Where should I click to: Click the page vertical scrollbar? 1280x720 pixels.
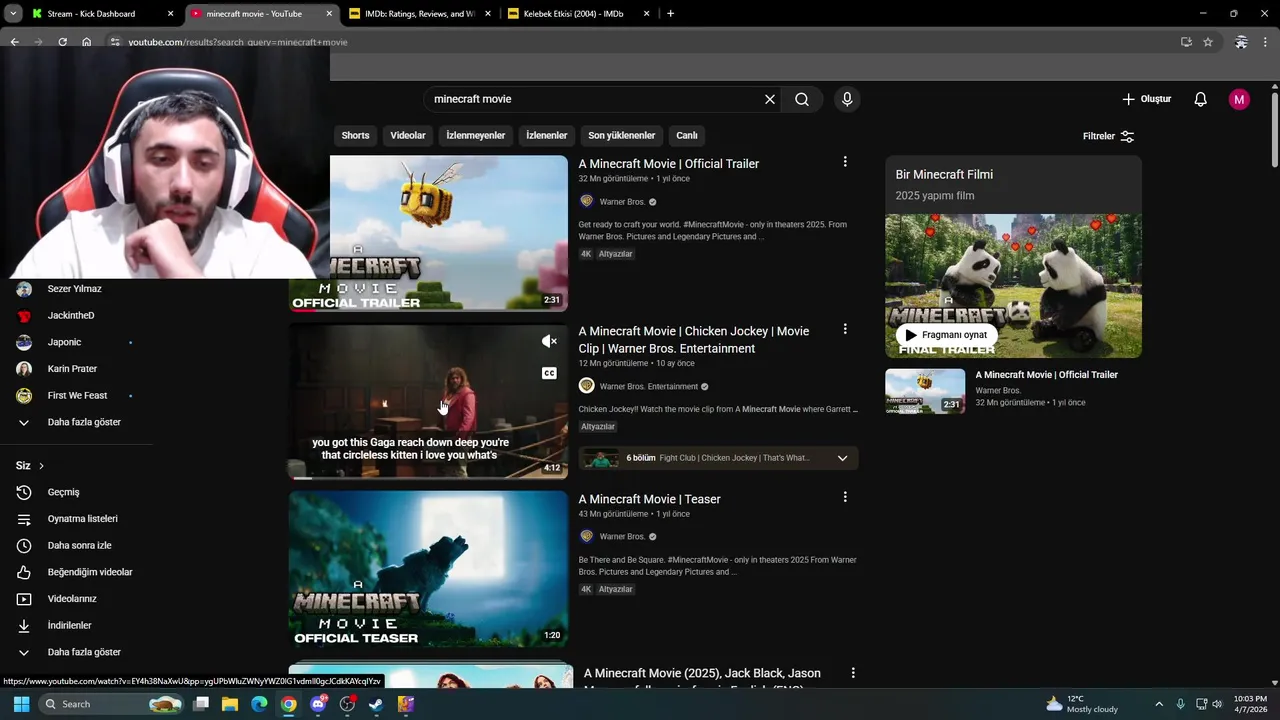1274,130
